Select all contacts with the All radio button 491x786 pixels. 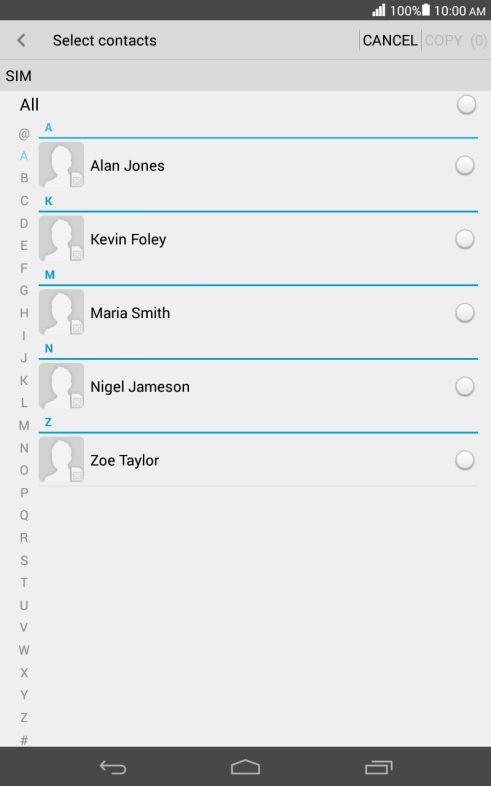point(466,105)
